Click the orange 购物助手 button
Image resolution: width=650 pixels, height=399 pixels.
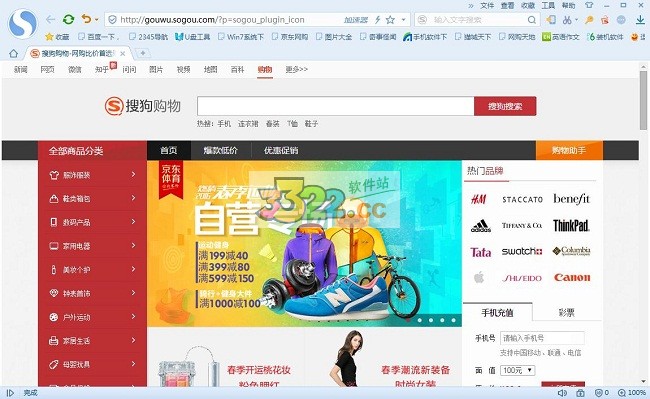[569, 150]
